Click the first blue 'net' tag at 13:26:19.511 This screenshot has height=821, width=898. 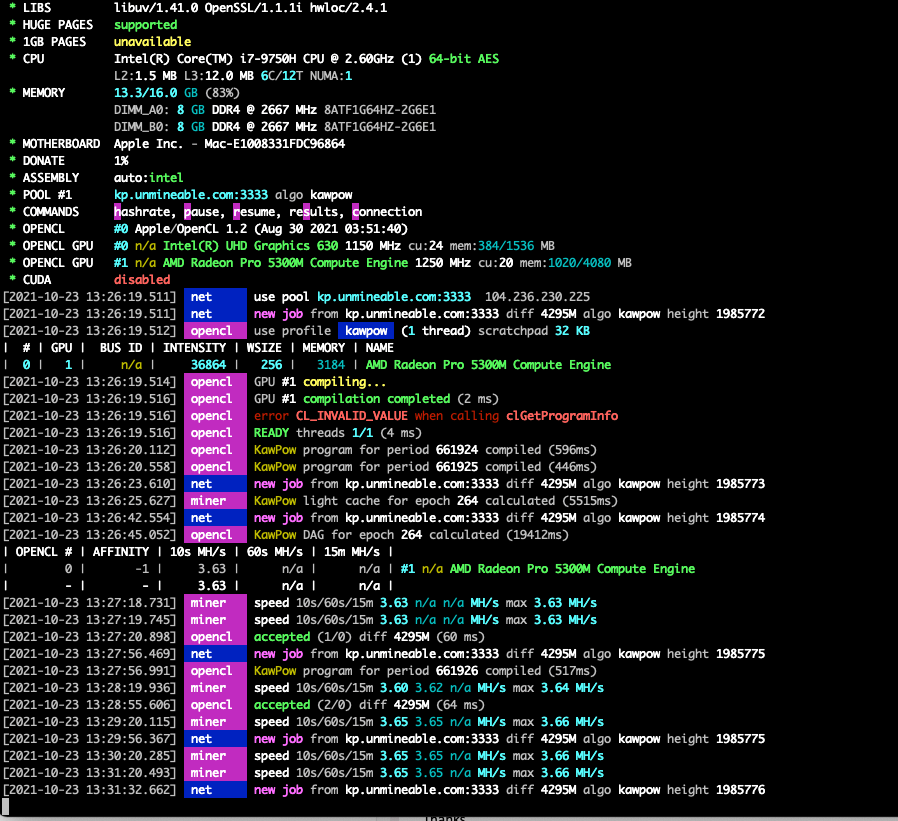pos(215,297)
